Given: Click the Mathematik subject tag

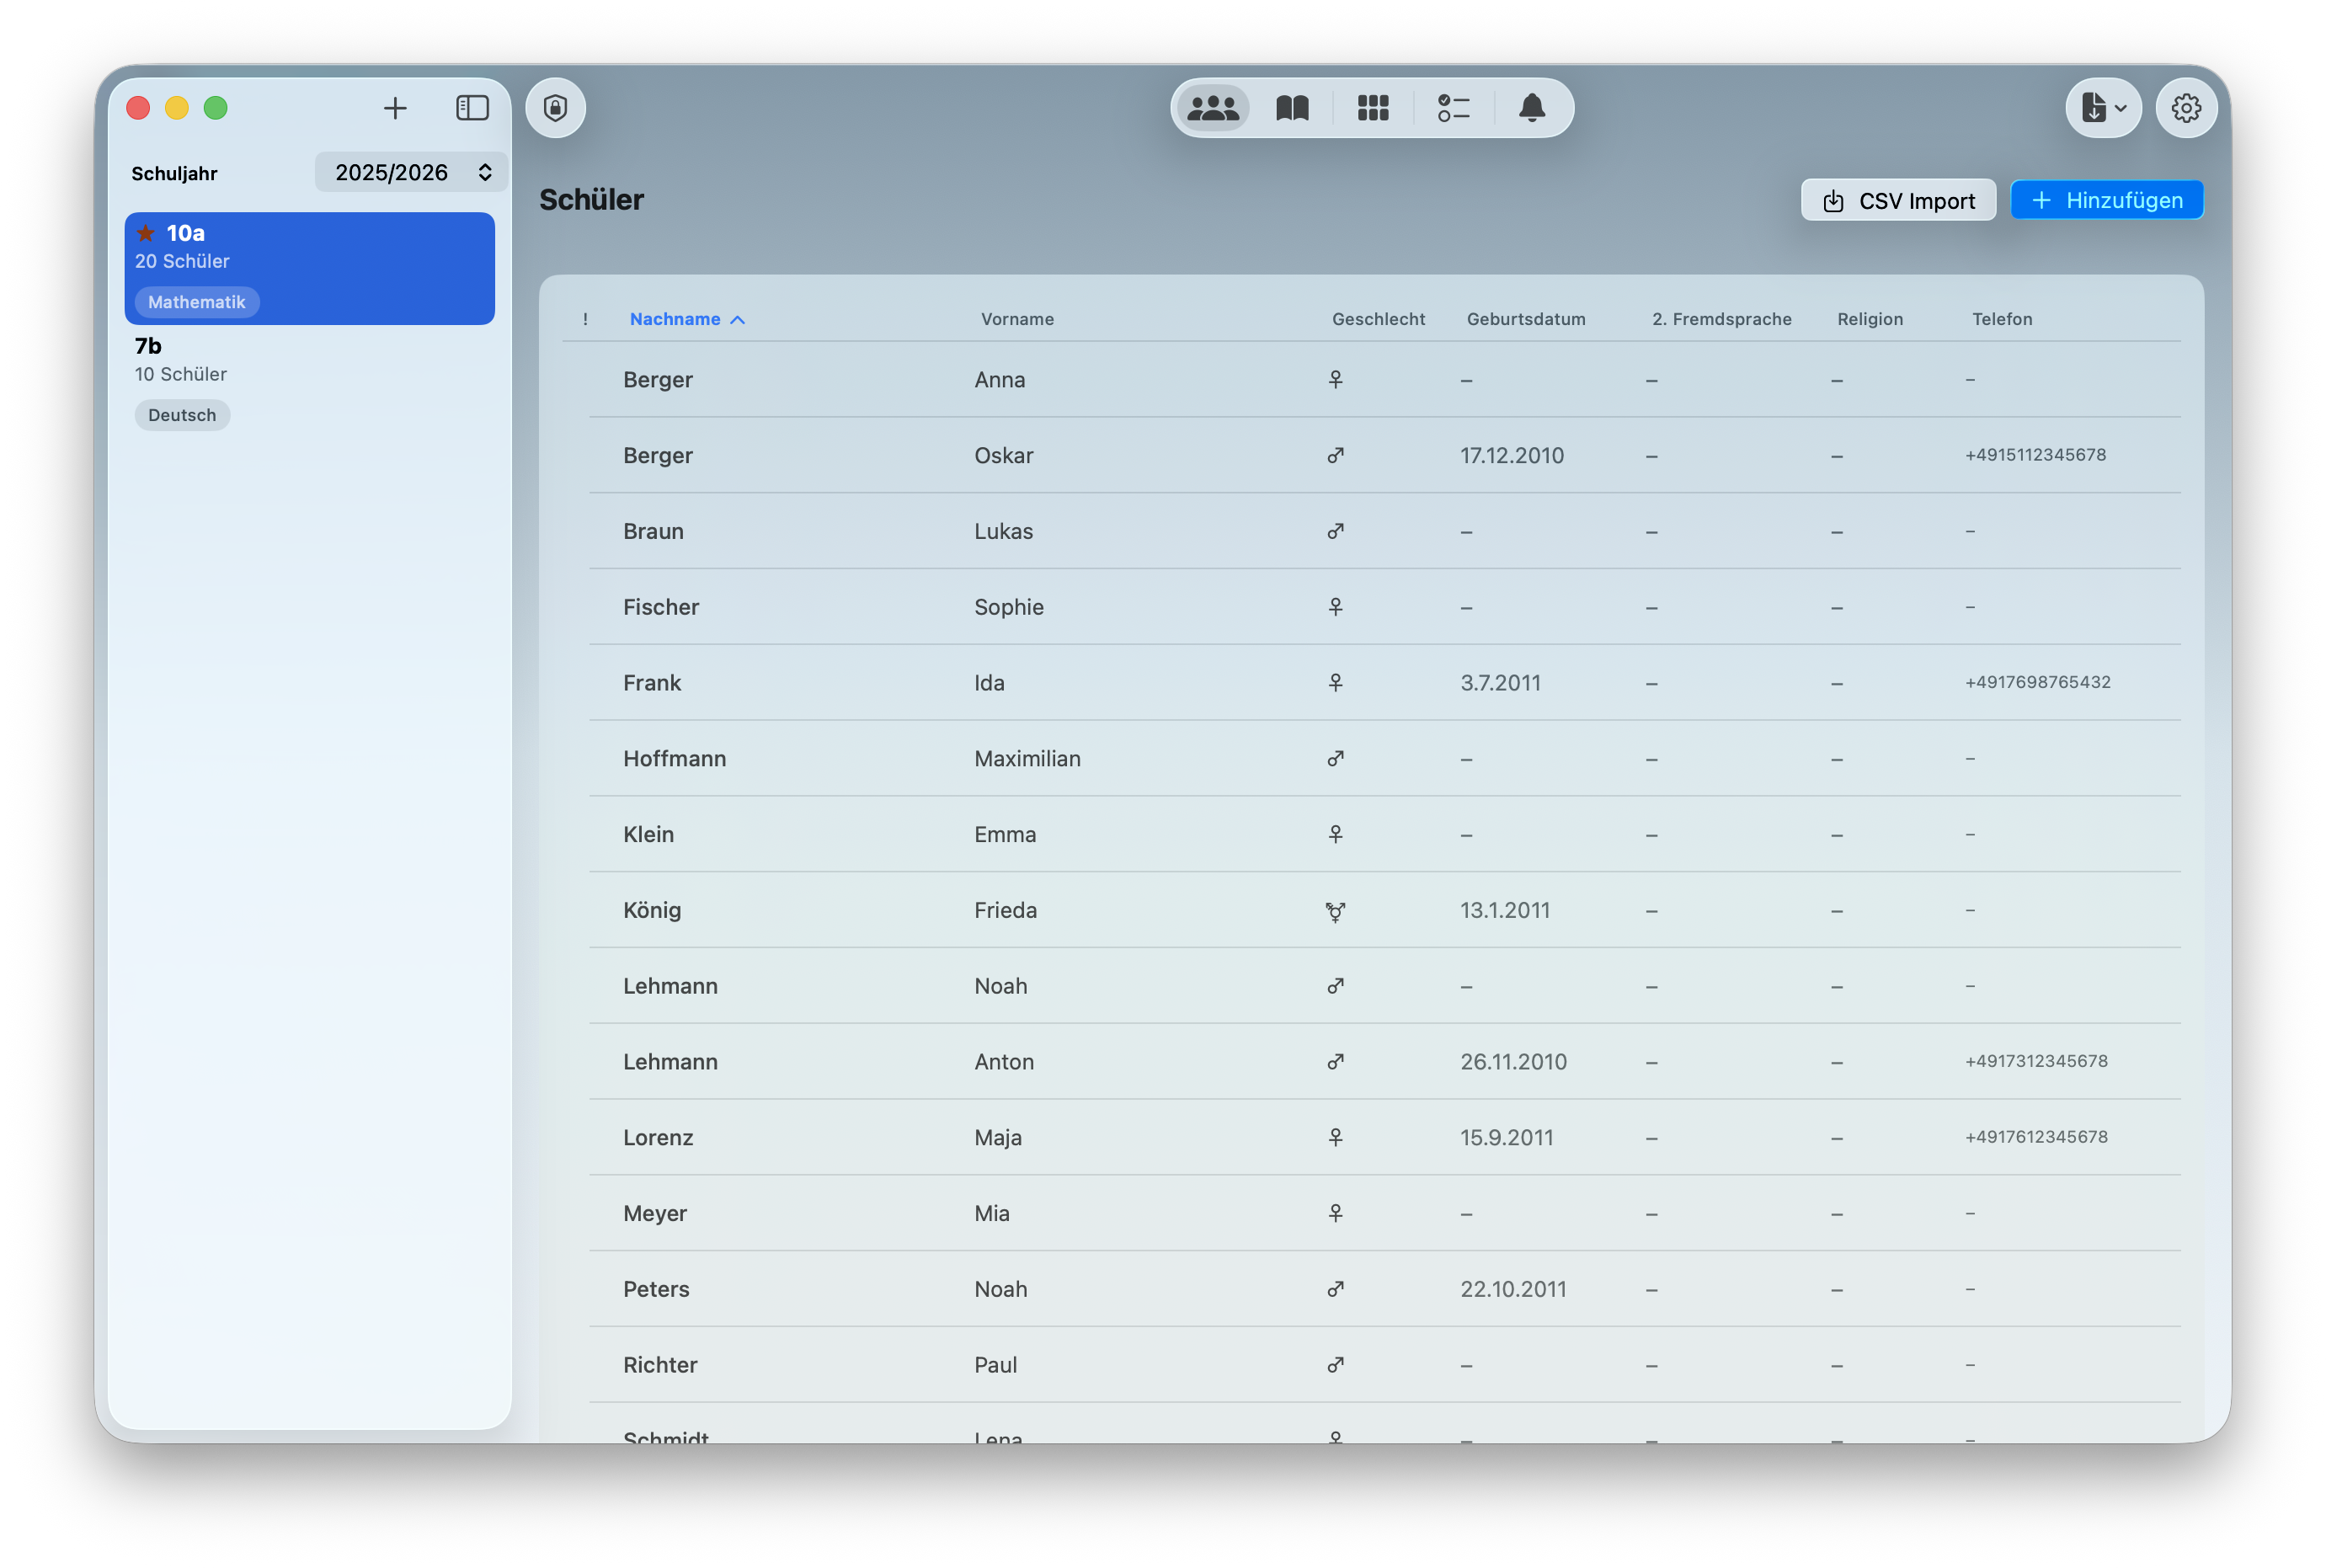Looking at the screenshot, I should pyautogui.click(x=197, y=302).
